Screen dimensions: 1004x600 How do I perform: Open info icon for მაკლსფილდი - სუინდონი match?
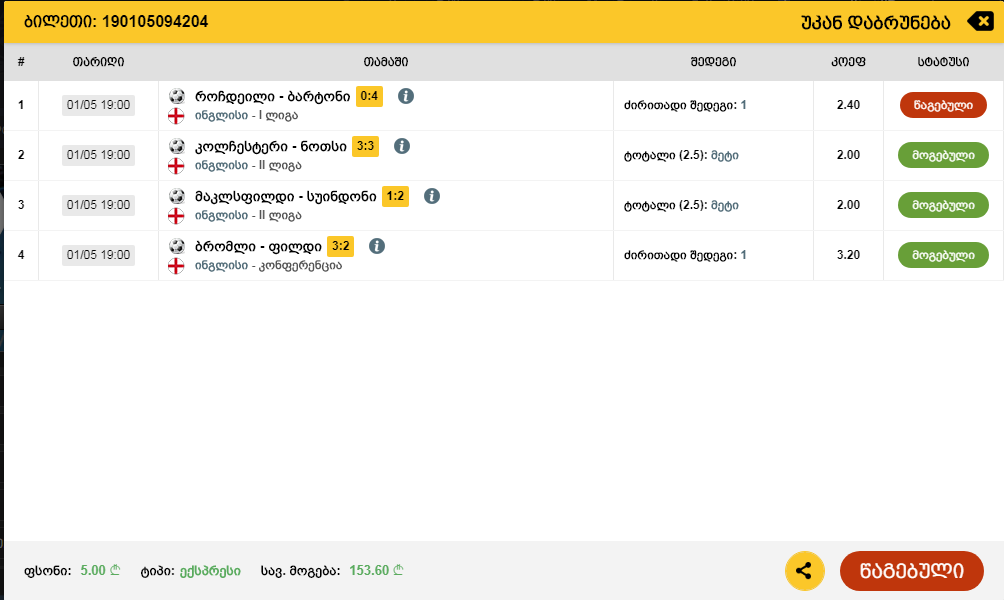[432, 196]
